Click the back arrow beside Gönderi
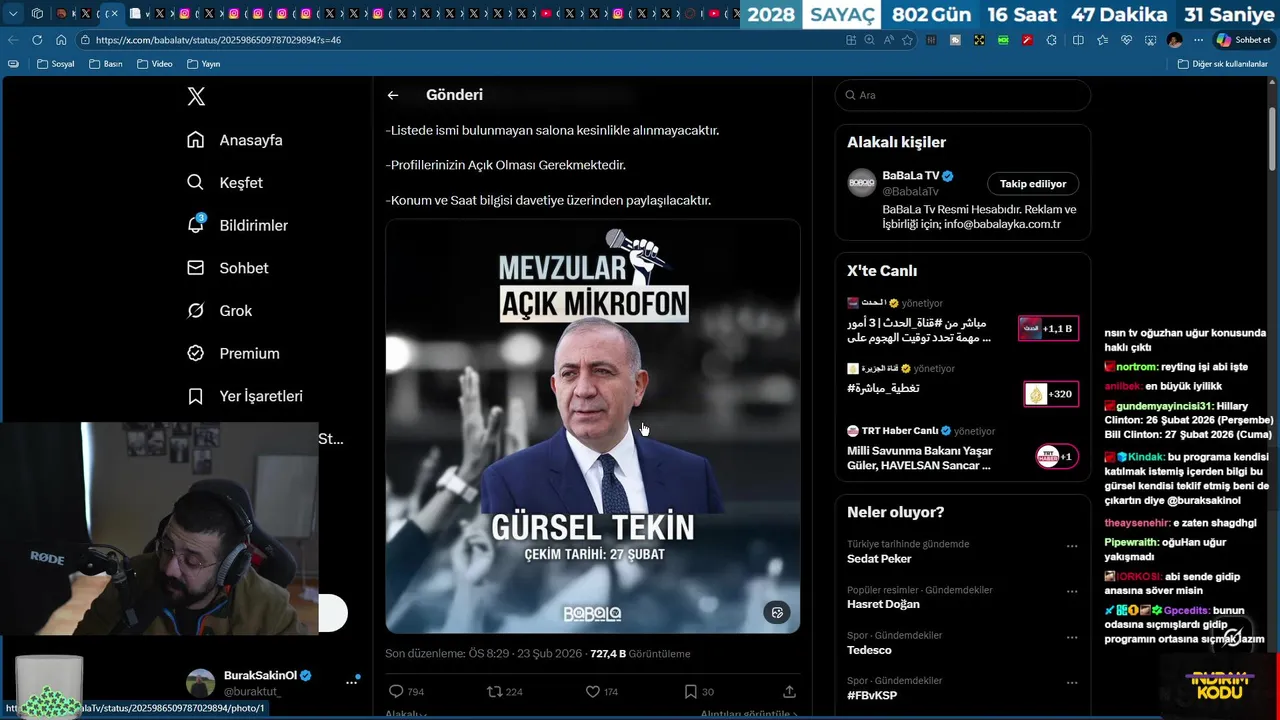The width and height of the screenshot is (1280, 720). [x=393, y=95]
